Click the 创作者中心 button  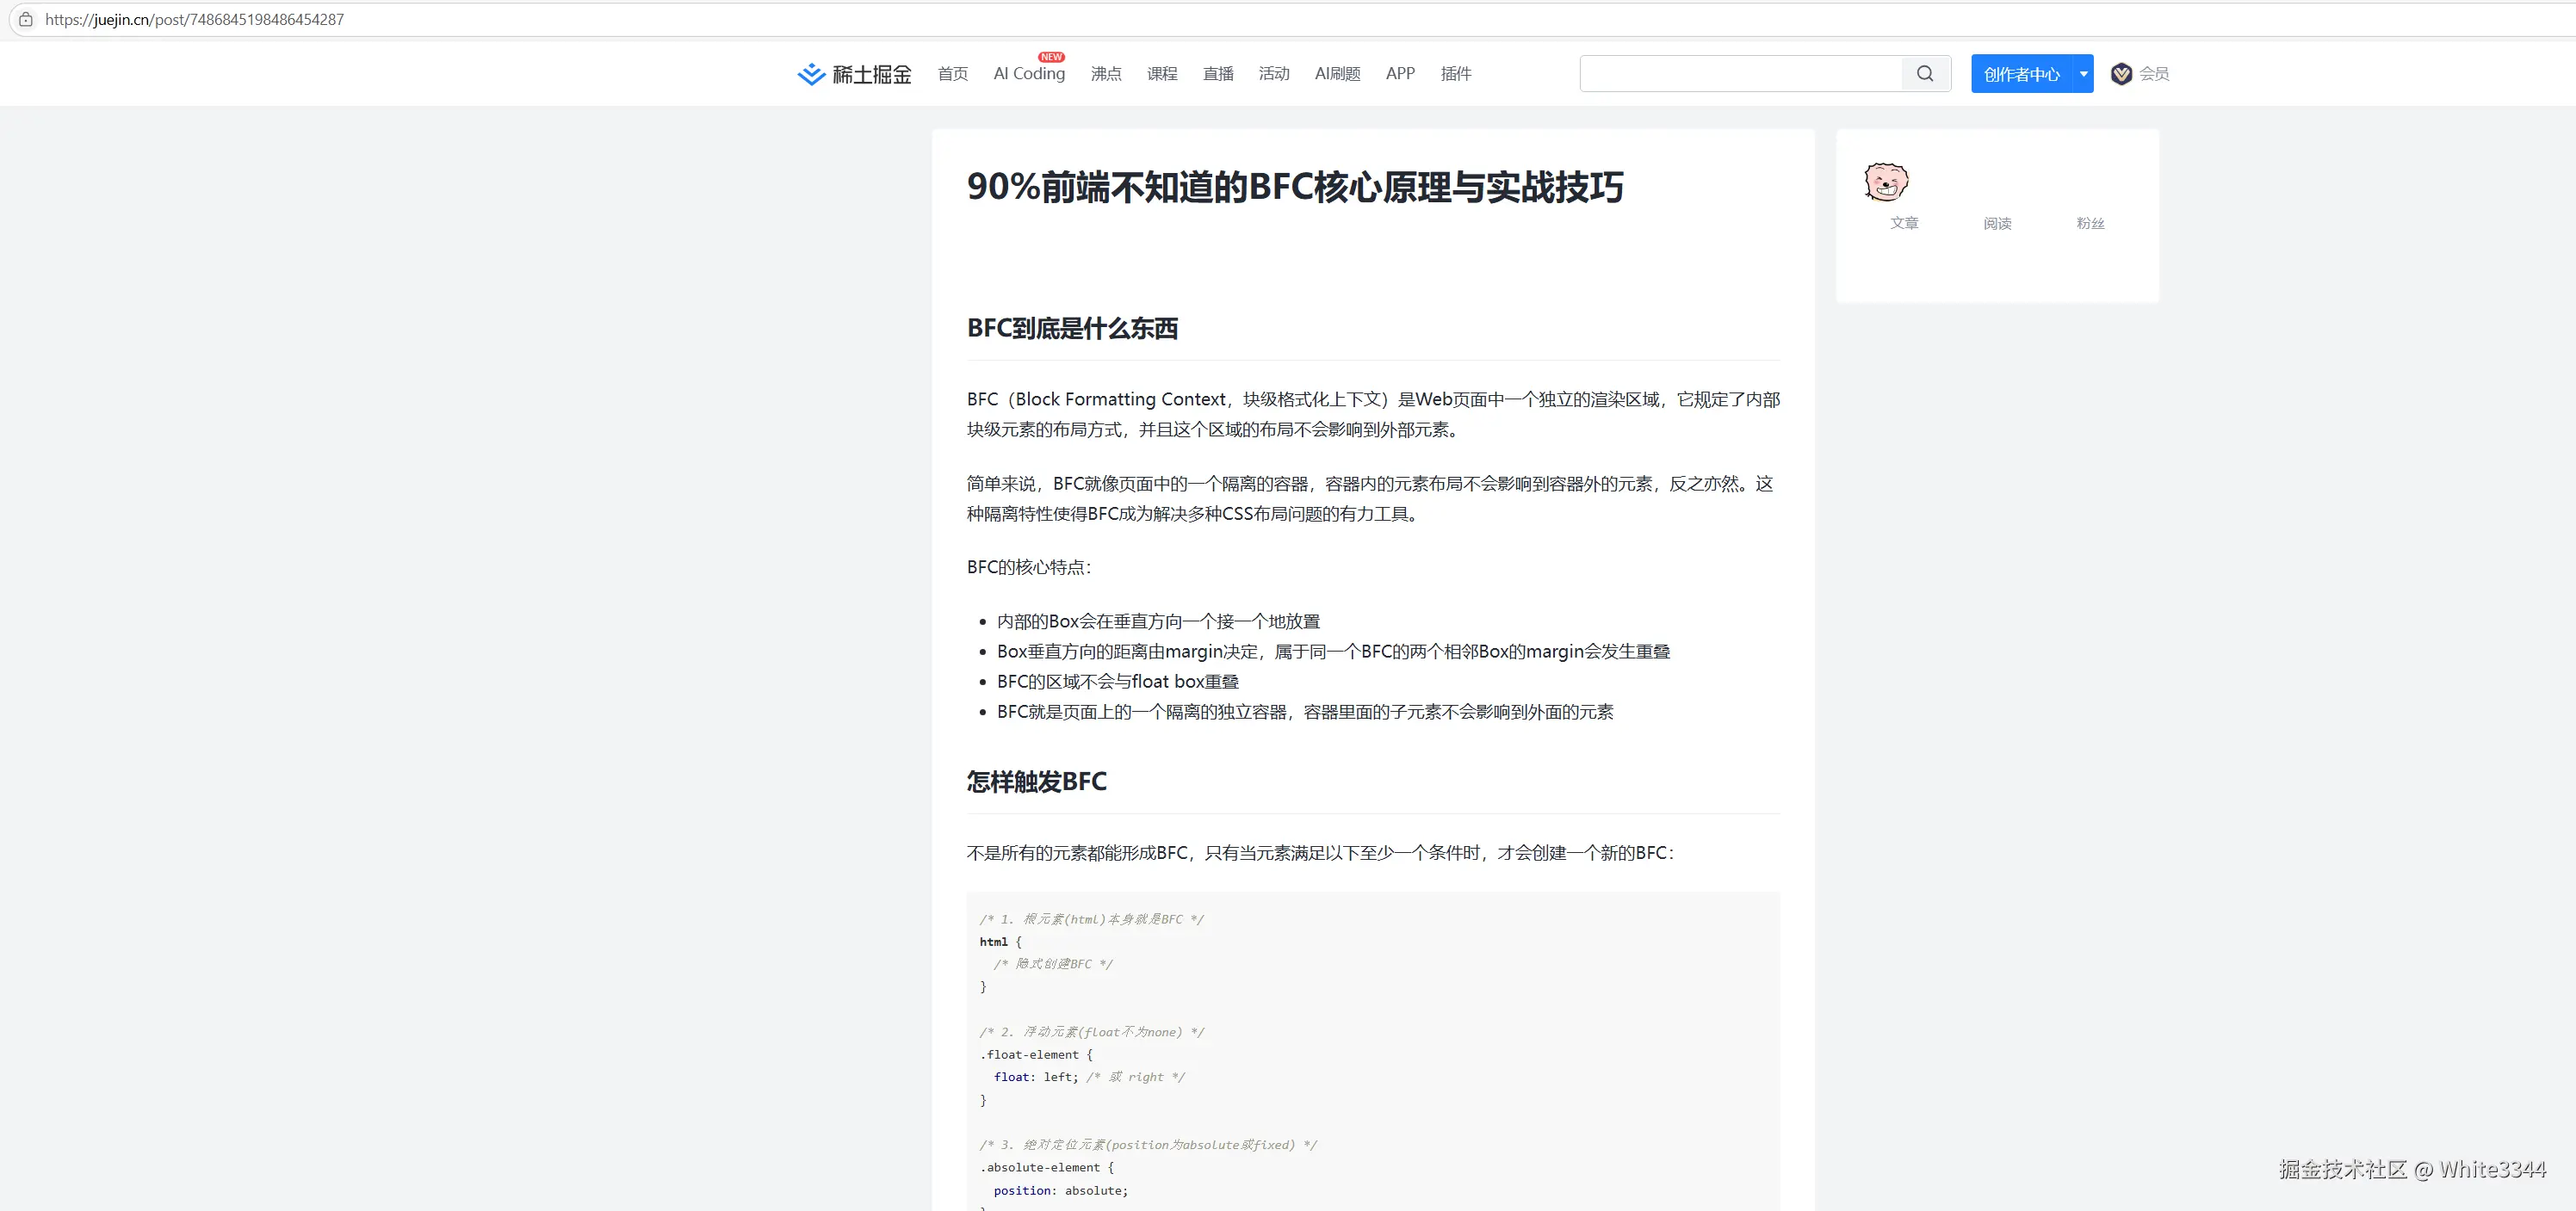[2022, 73]
